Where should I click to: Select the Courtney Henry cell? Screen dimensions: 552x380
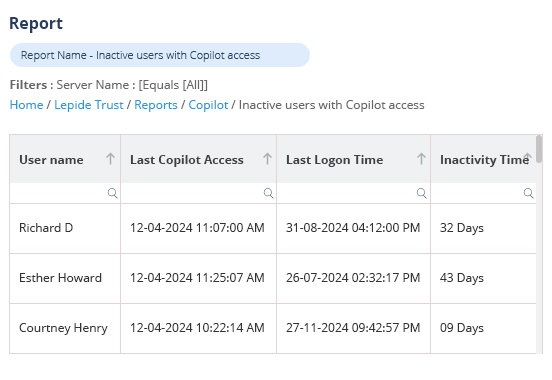coord(65,328)
